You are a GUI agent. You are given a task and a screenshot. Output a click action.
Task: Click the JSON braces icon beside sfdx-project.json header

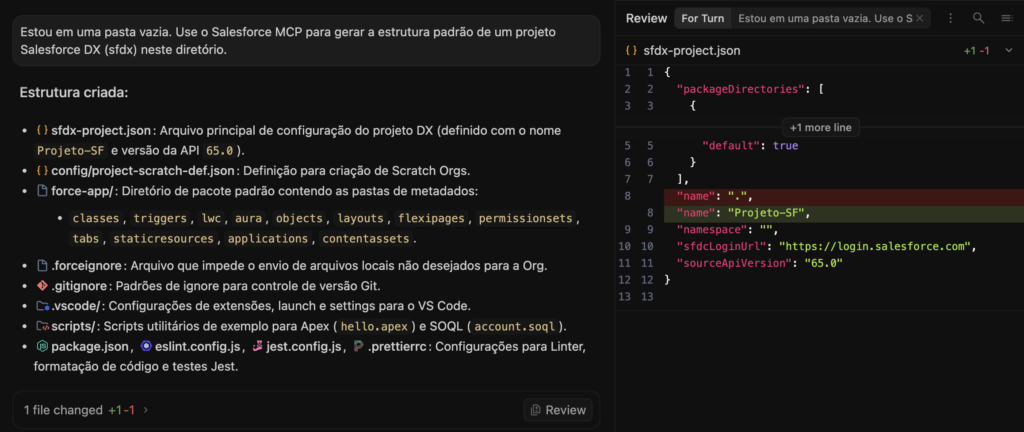click(x=632, y=50)
